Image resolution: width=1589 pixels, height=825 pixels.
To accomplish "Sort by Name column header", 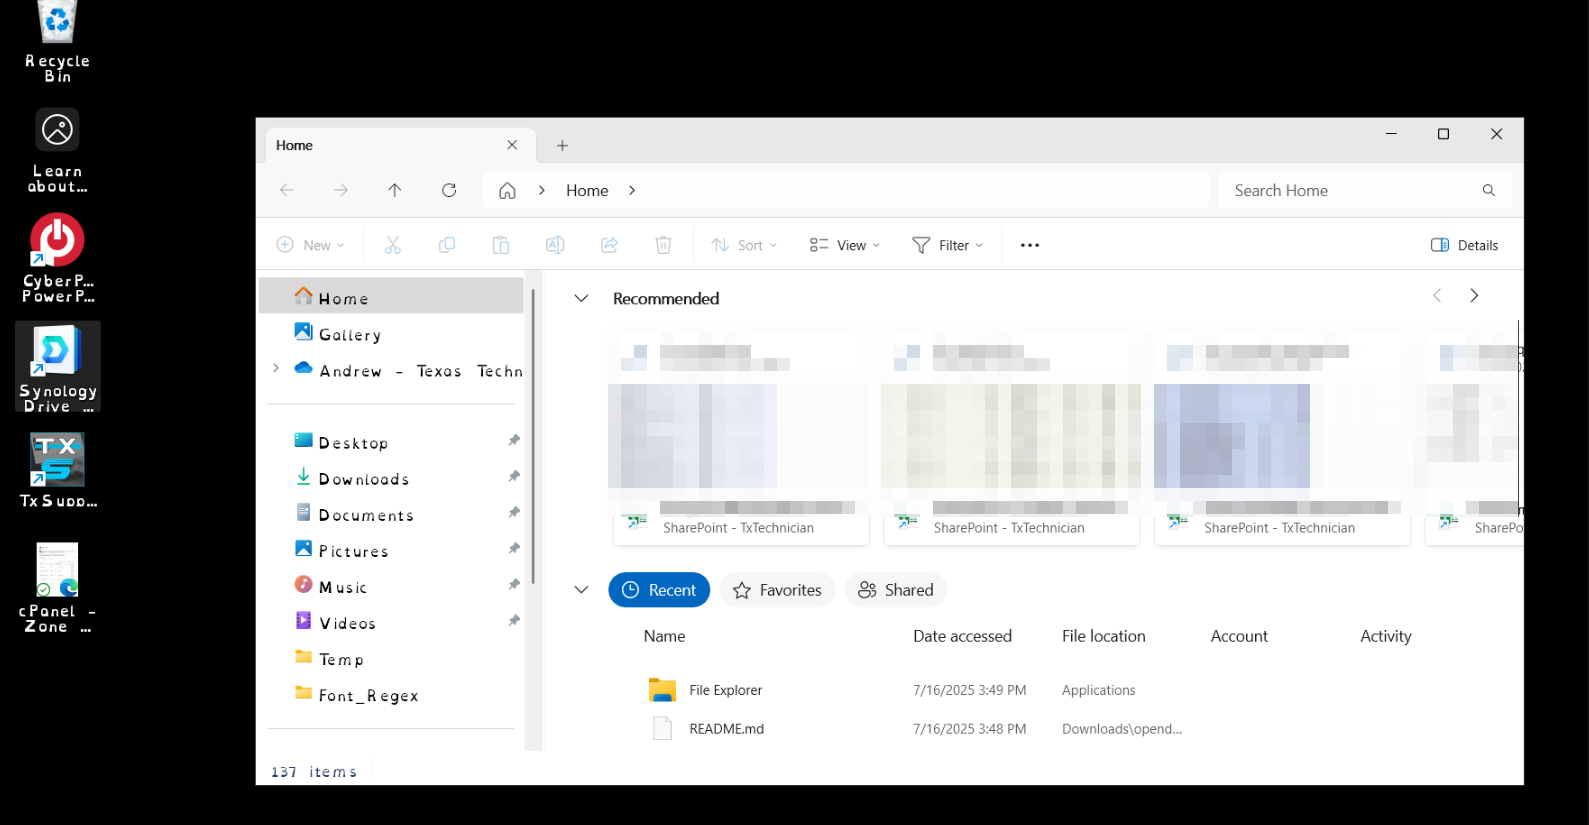I will pyautogui.click(x=665, y=636).
